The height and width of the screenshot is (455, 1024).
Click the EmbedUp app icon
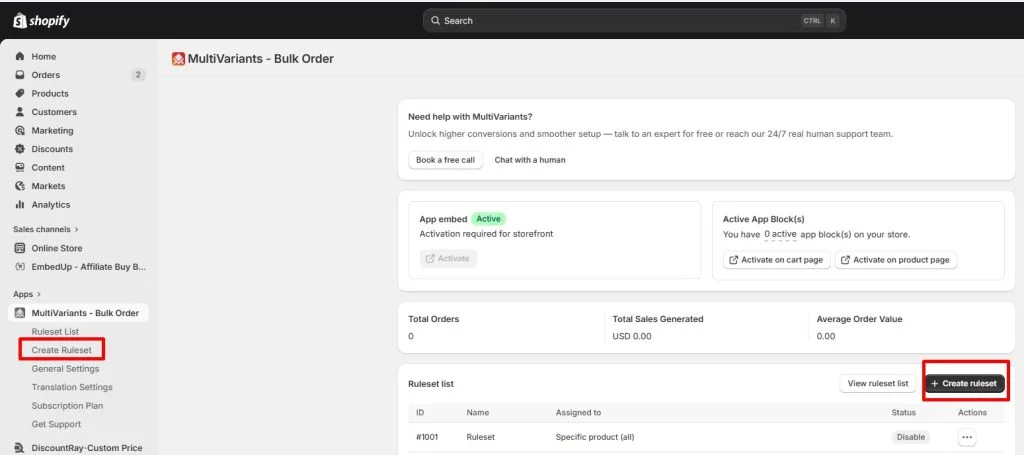point(20,267)
